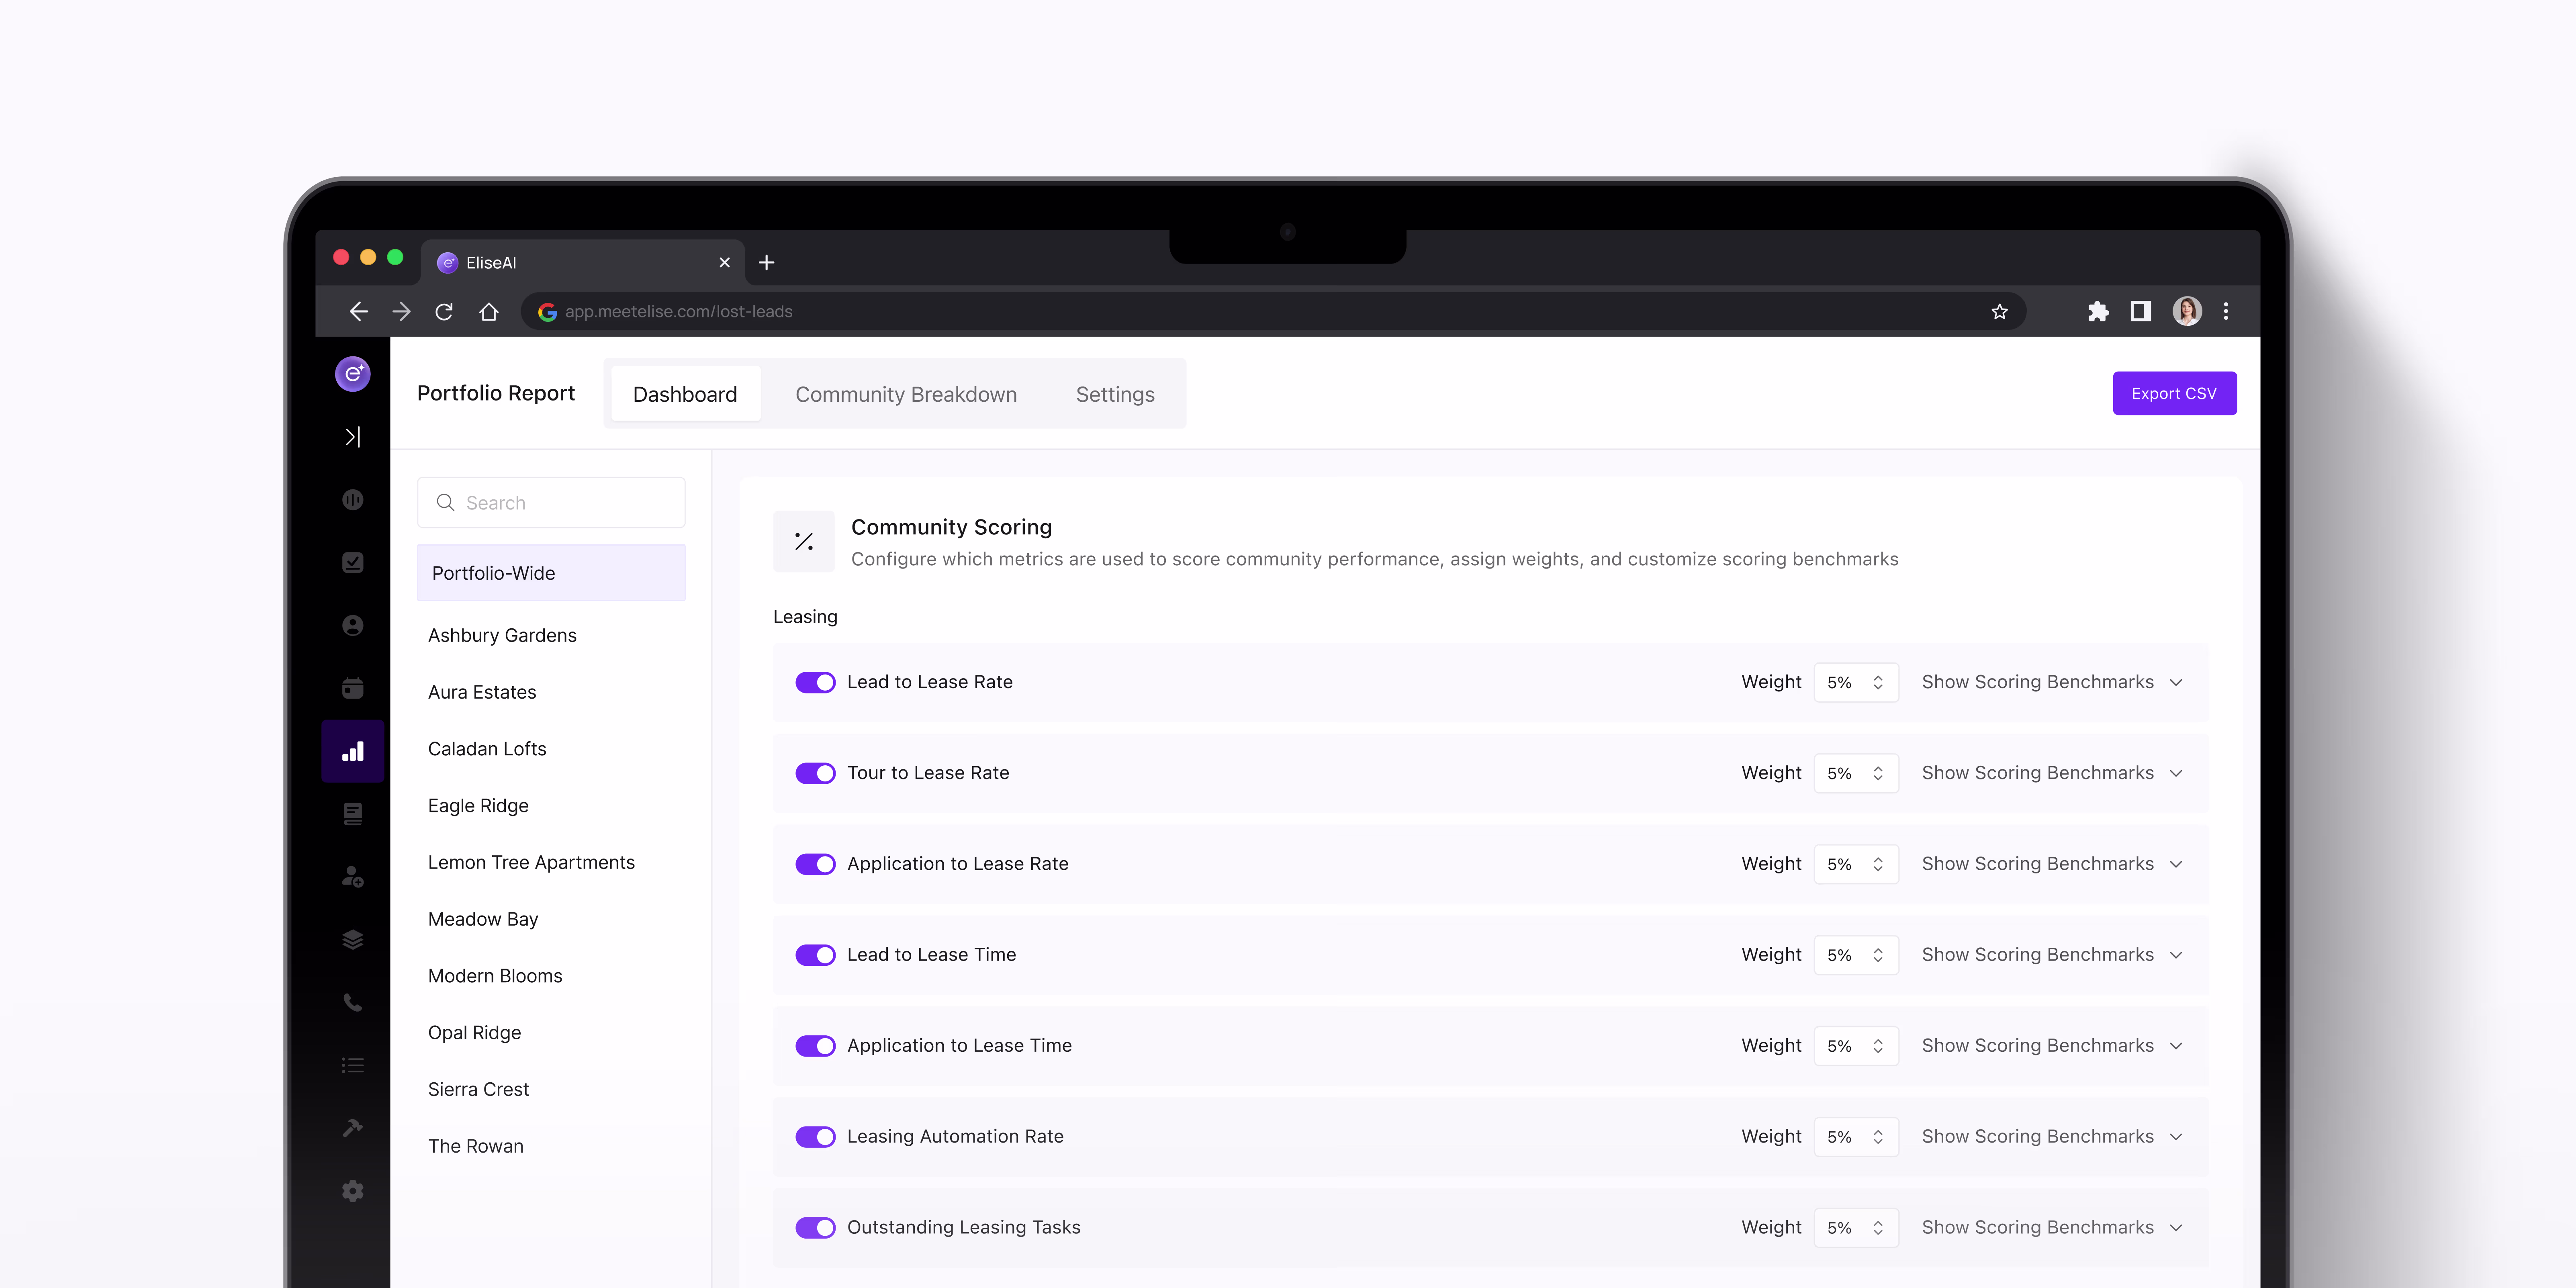Disable the Application to Lease Rate metric

[x=815, y=864]
